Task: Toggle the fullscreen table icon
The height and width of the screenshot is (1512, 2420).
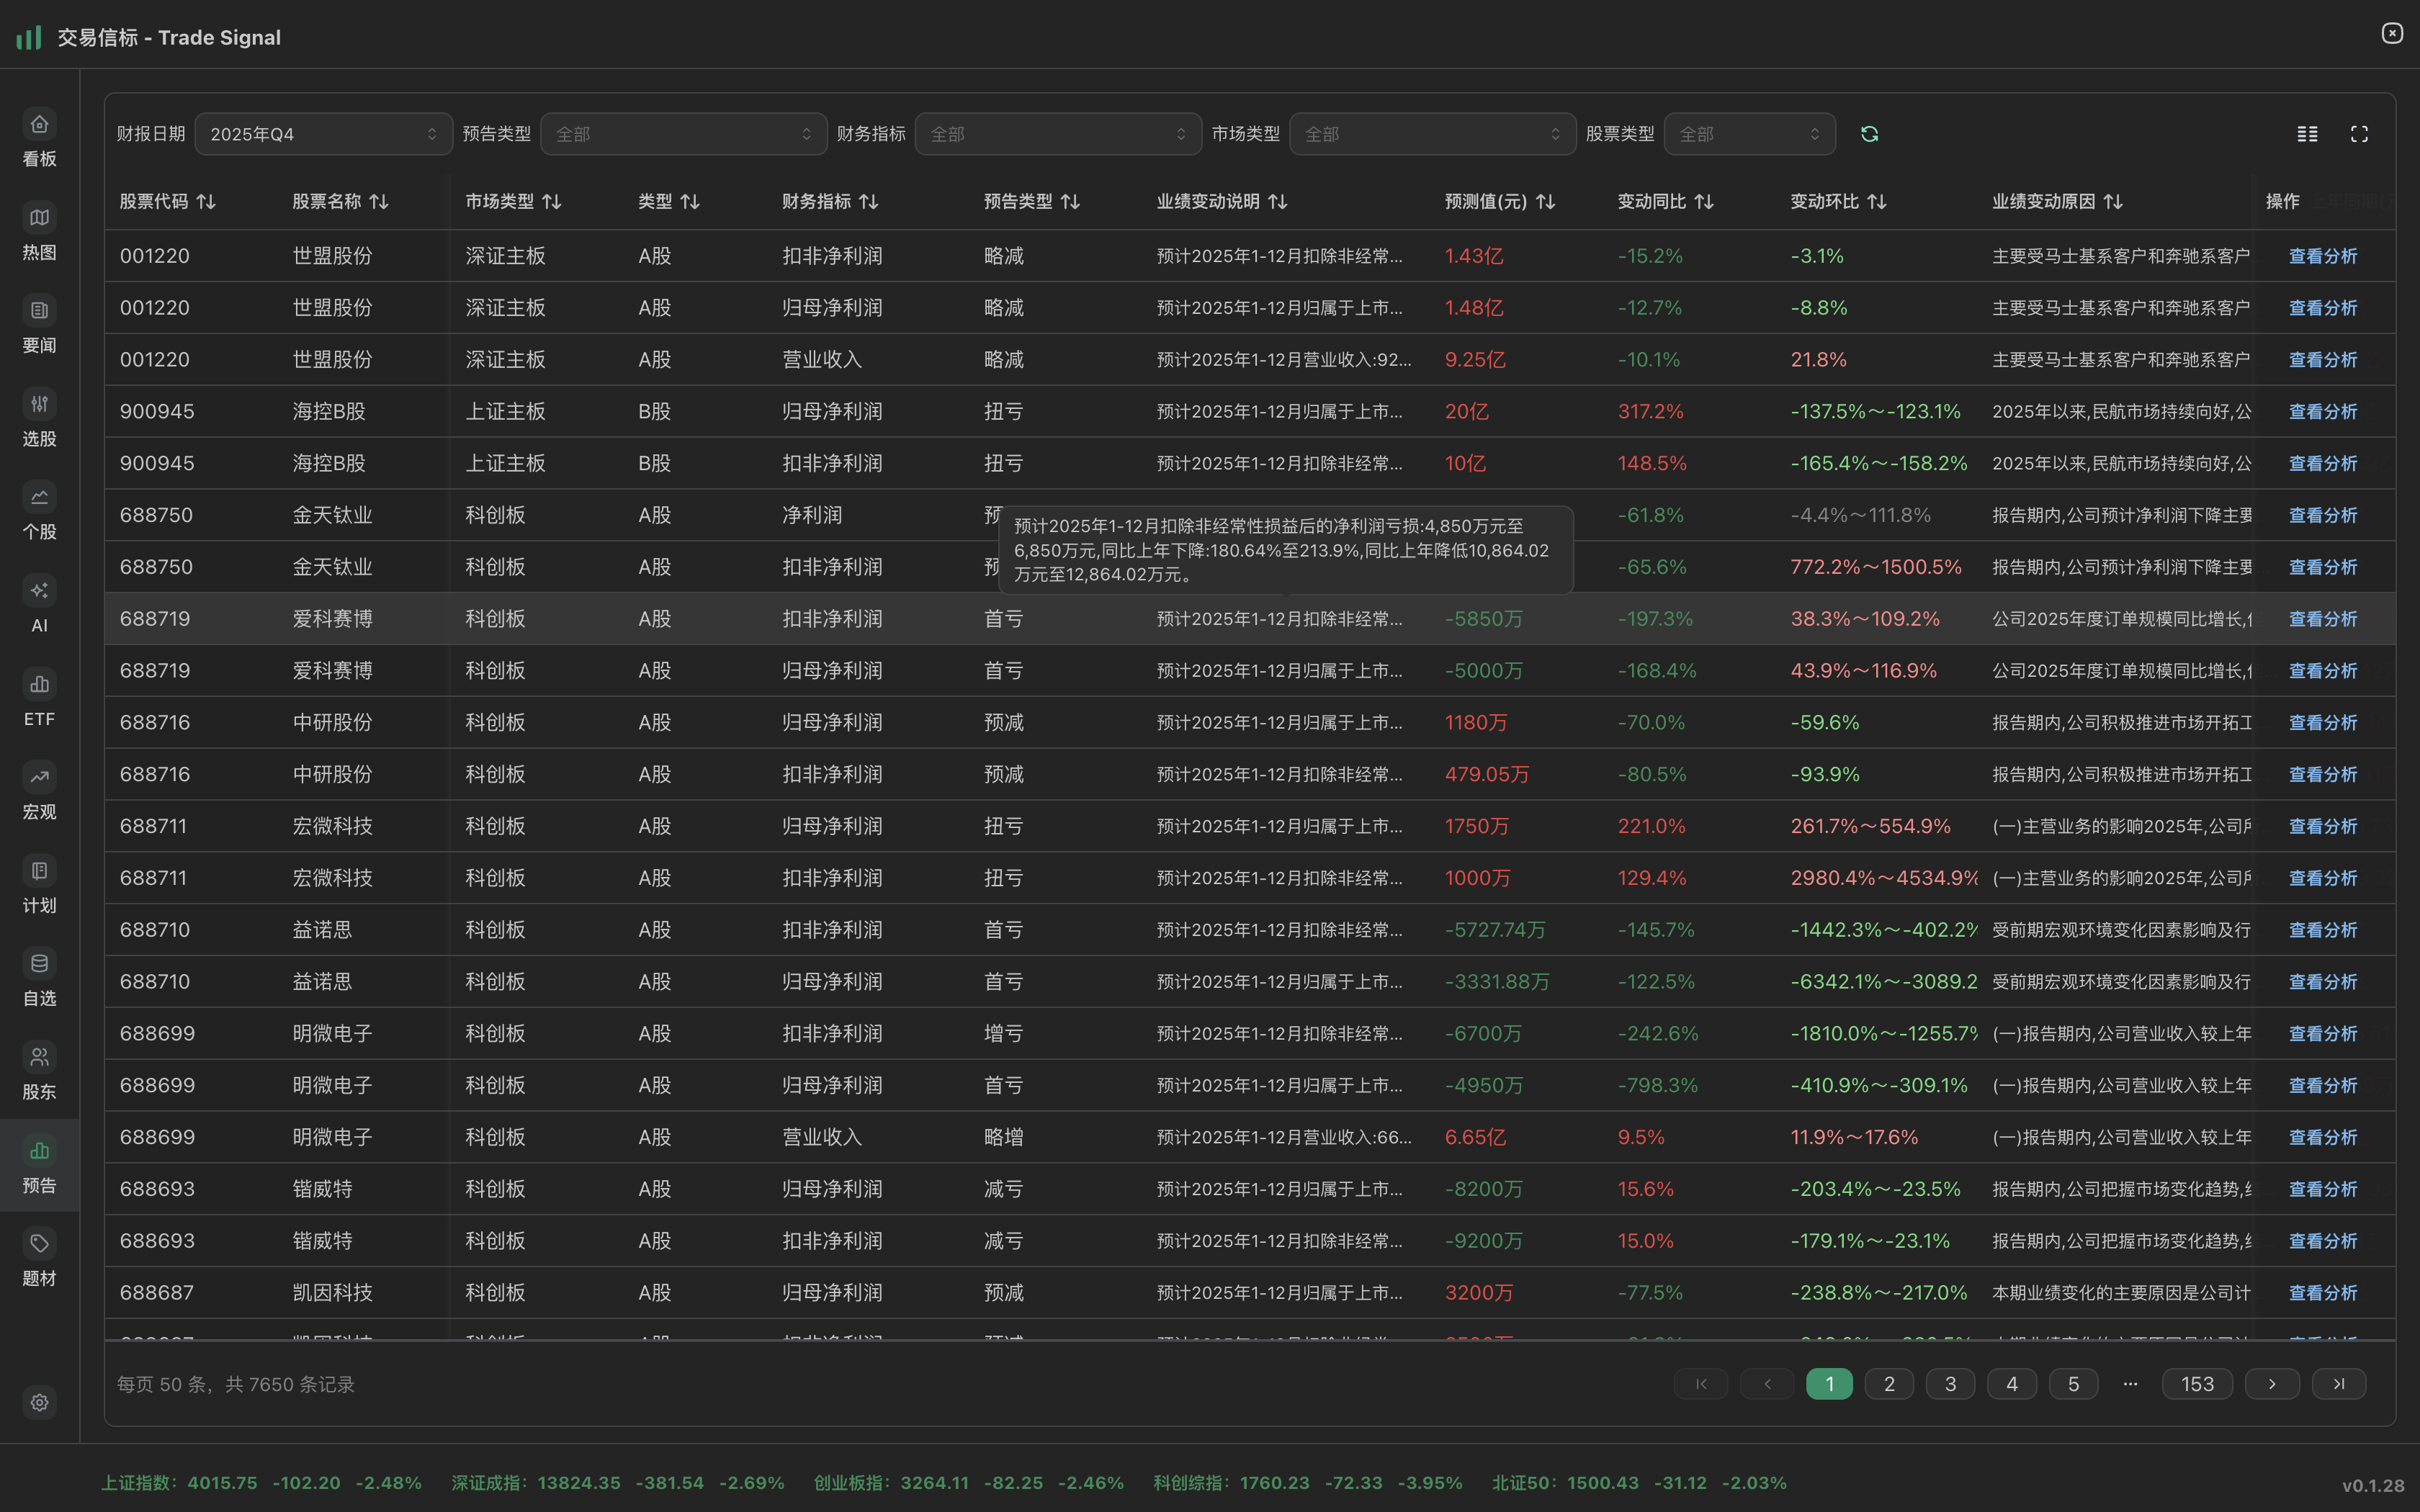Action: pyautogui.click(x=2359, y=134)
